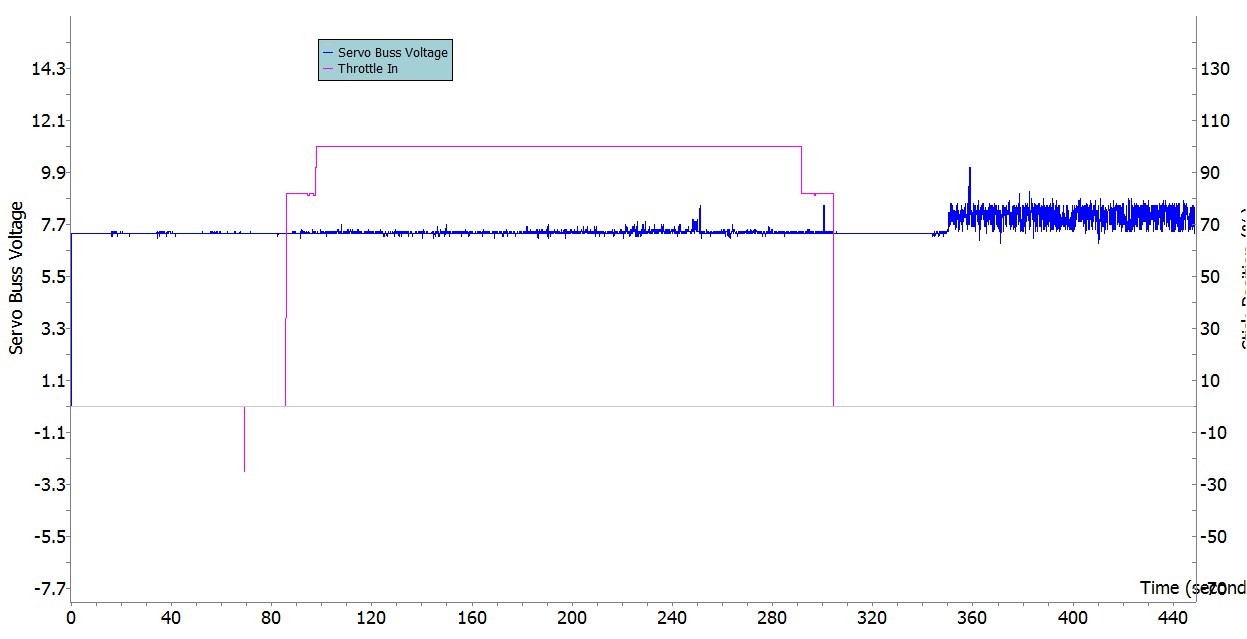
Task: Click the tallest blue voltage spike peak
Action: click(969, 168)
